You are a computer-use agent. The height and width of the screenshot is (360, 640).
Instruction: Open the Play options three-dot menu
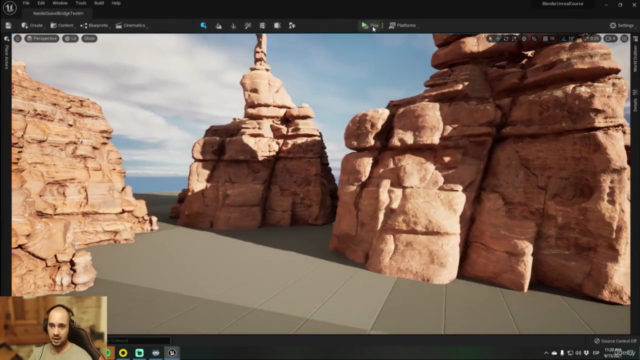(382, 26)
